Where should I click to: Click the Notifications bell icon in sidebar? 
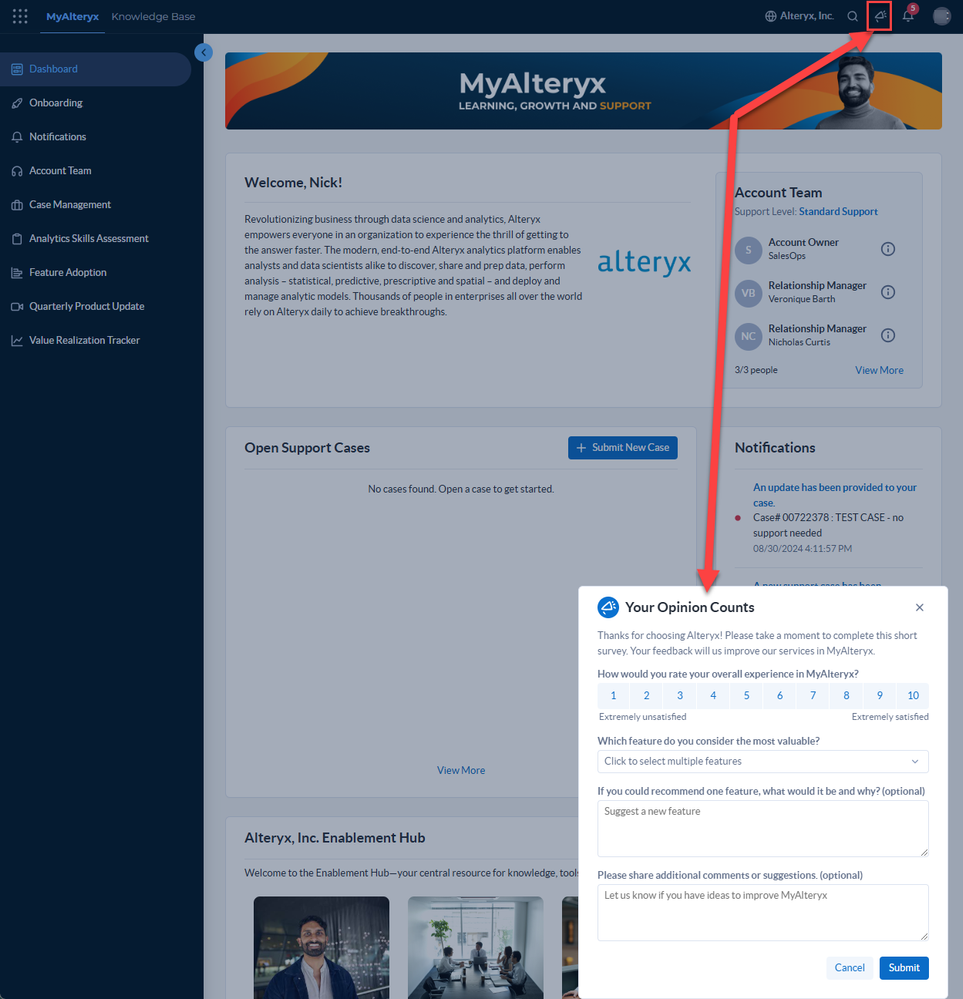click(17, 136)
